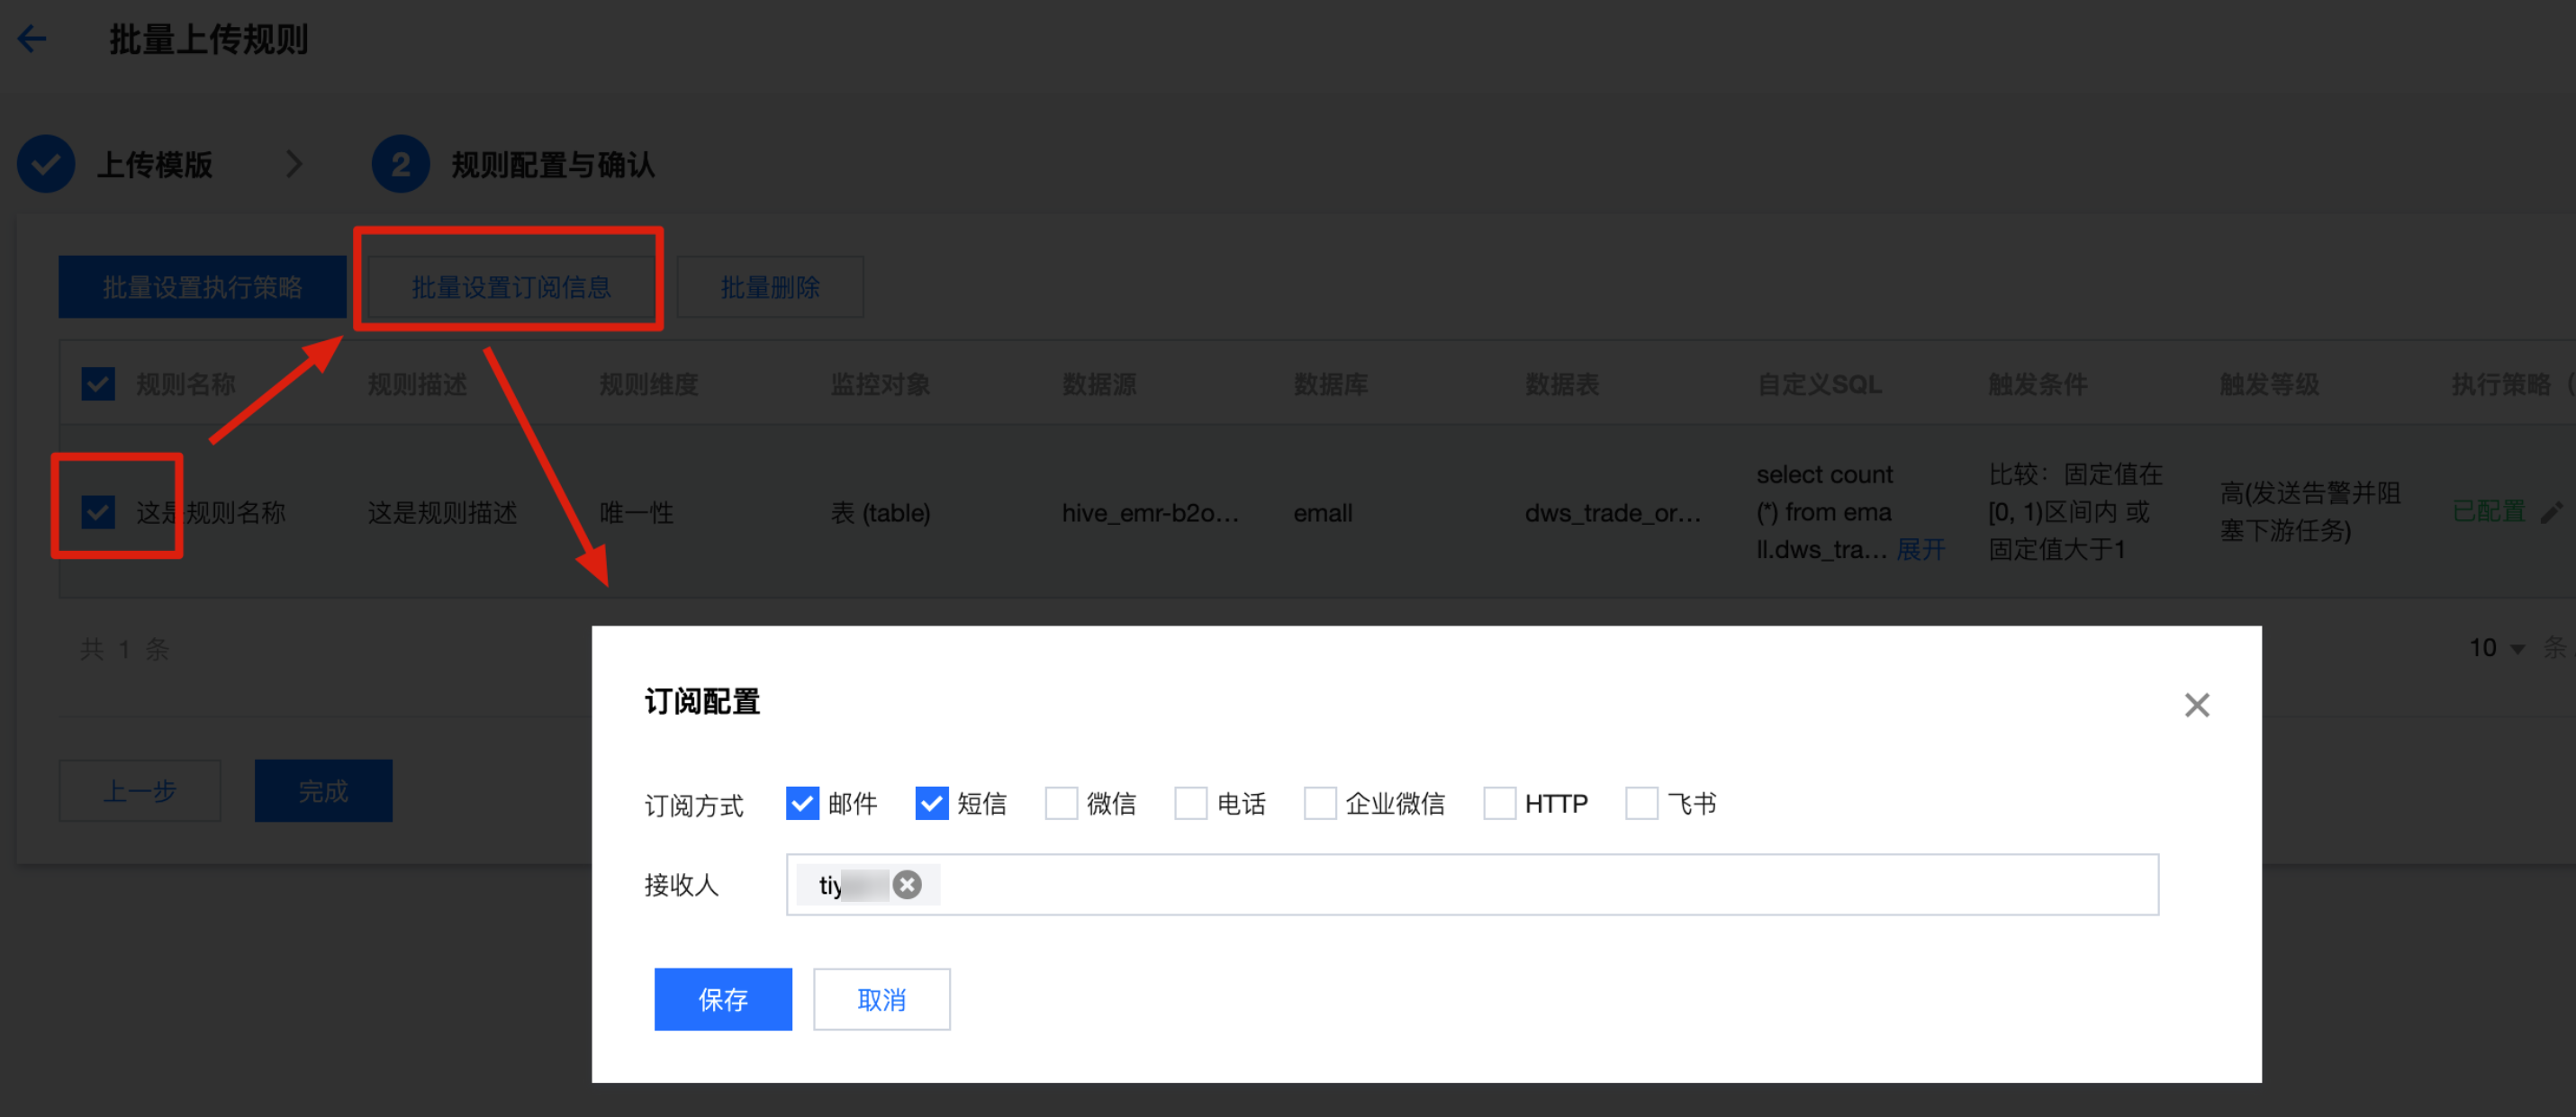The width and height of the screenshot is (2576, 1117).
Task: Open the 10 per-page dropdown
Action: click(x=2496, y=648)
